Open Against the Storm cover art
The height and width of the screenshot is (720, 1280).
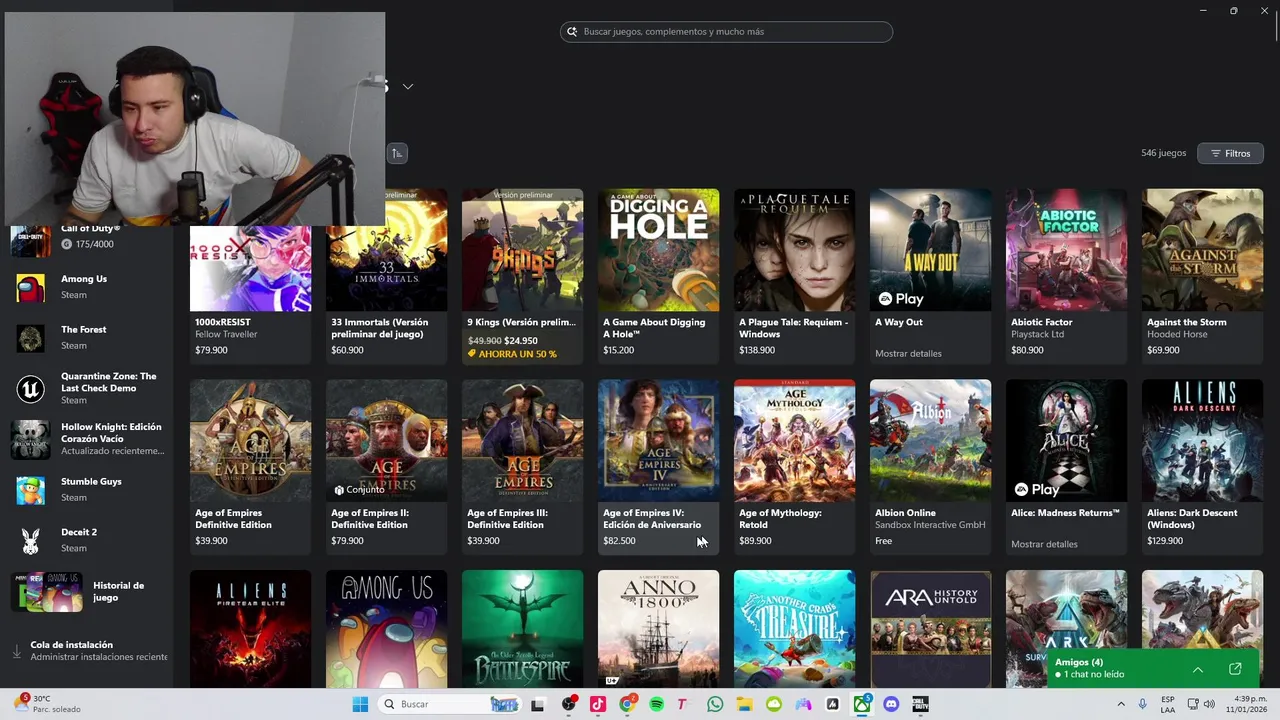1202,250
